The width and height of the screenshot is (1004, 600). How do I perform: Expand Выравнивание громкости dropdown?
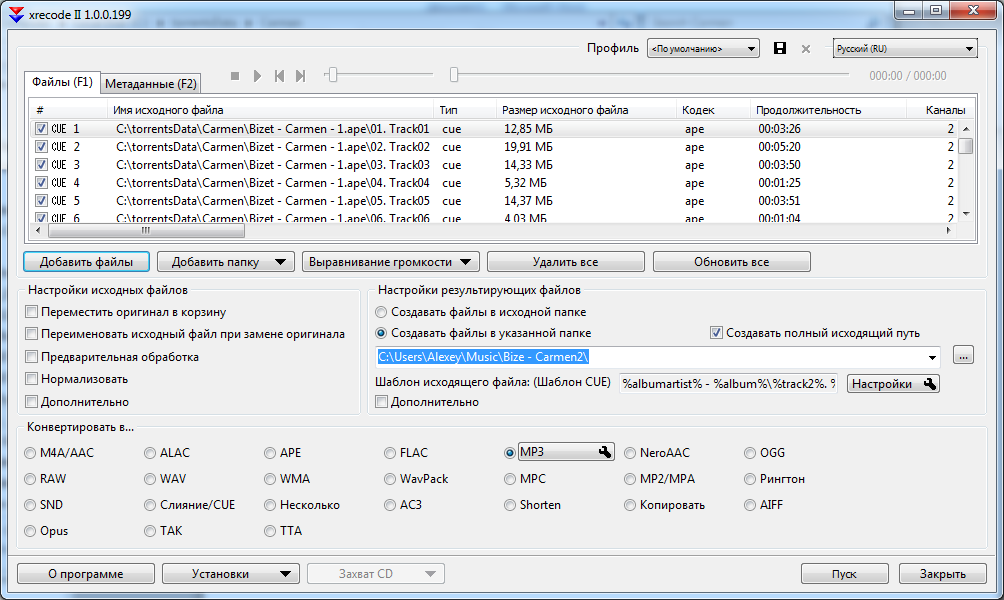click(466, 262)
